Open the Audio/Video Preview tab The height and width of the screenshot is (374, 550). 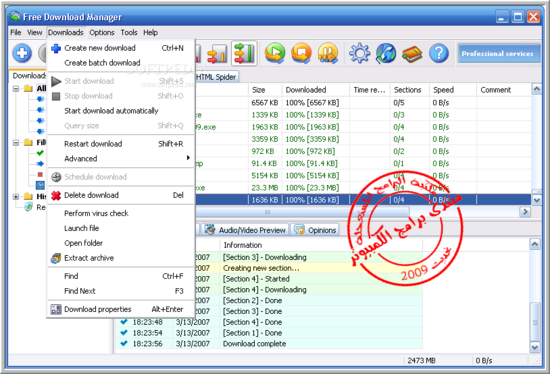click(x=246, y=230)
